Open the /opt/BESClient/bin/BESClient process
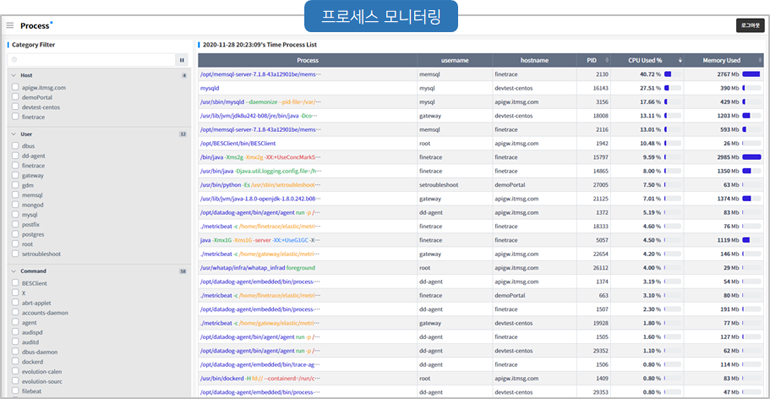Viewport: 770px width, 399px height. tap(238, 143)
